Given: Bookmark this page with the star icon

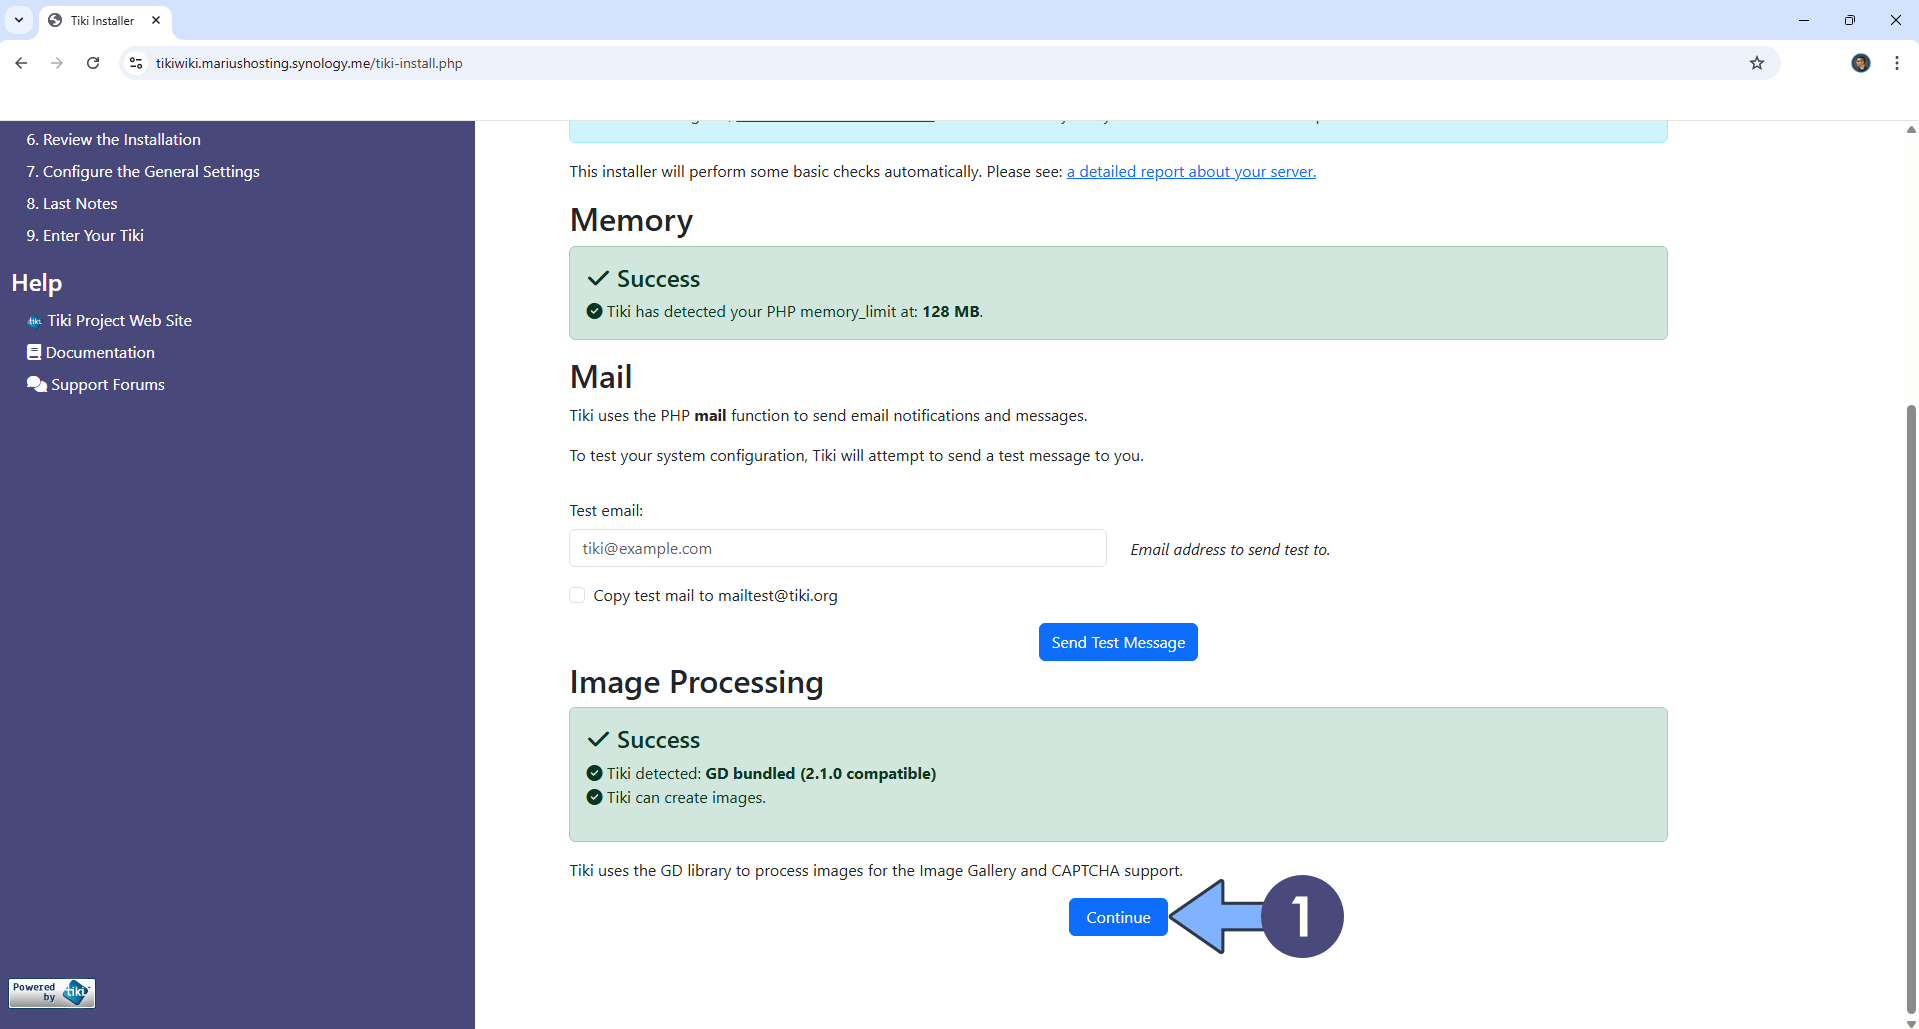Looking at the screenshot, I should [1757, 63].
